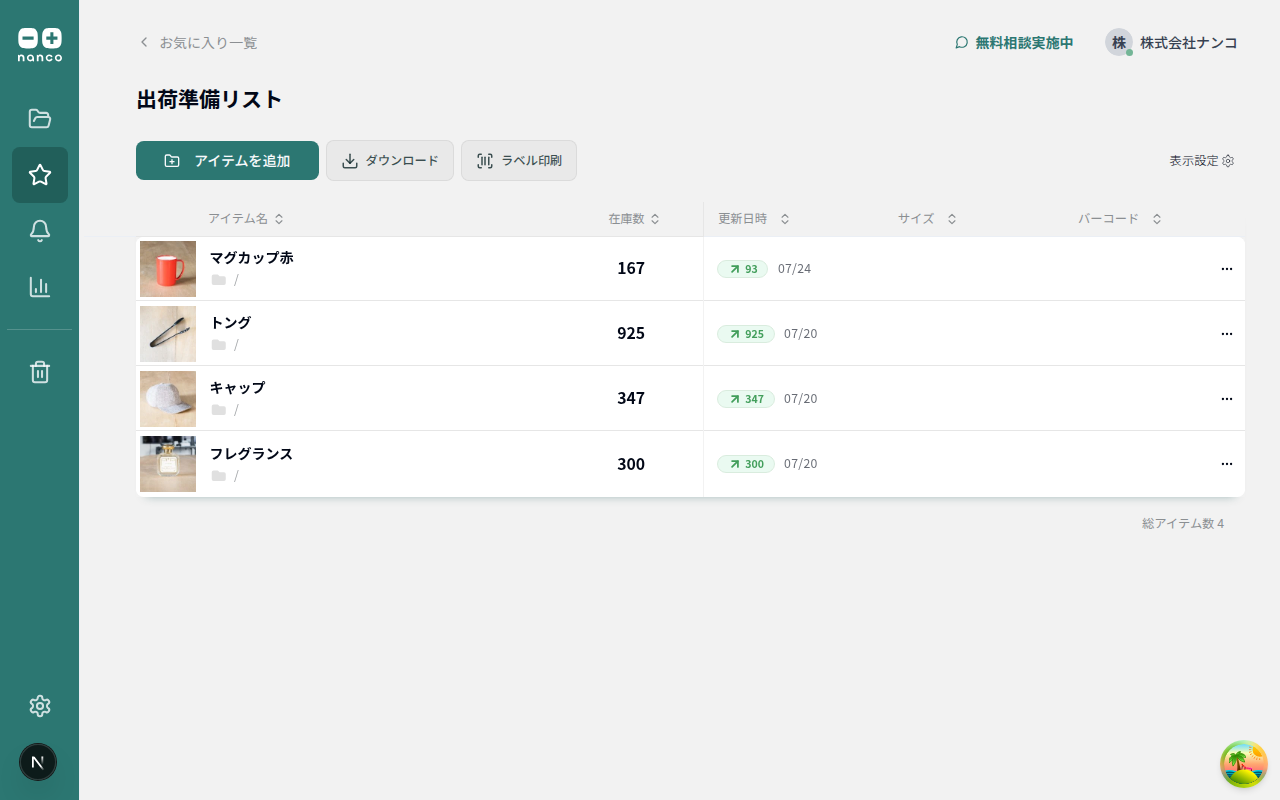Sort by アイテム名 column
This screenshot has height=800, width=1280.
click(246, 219)
